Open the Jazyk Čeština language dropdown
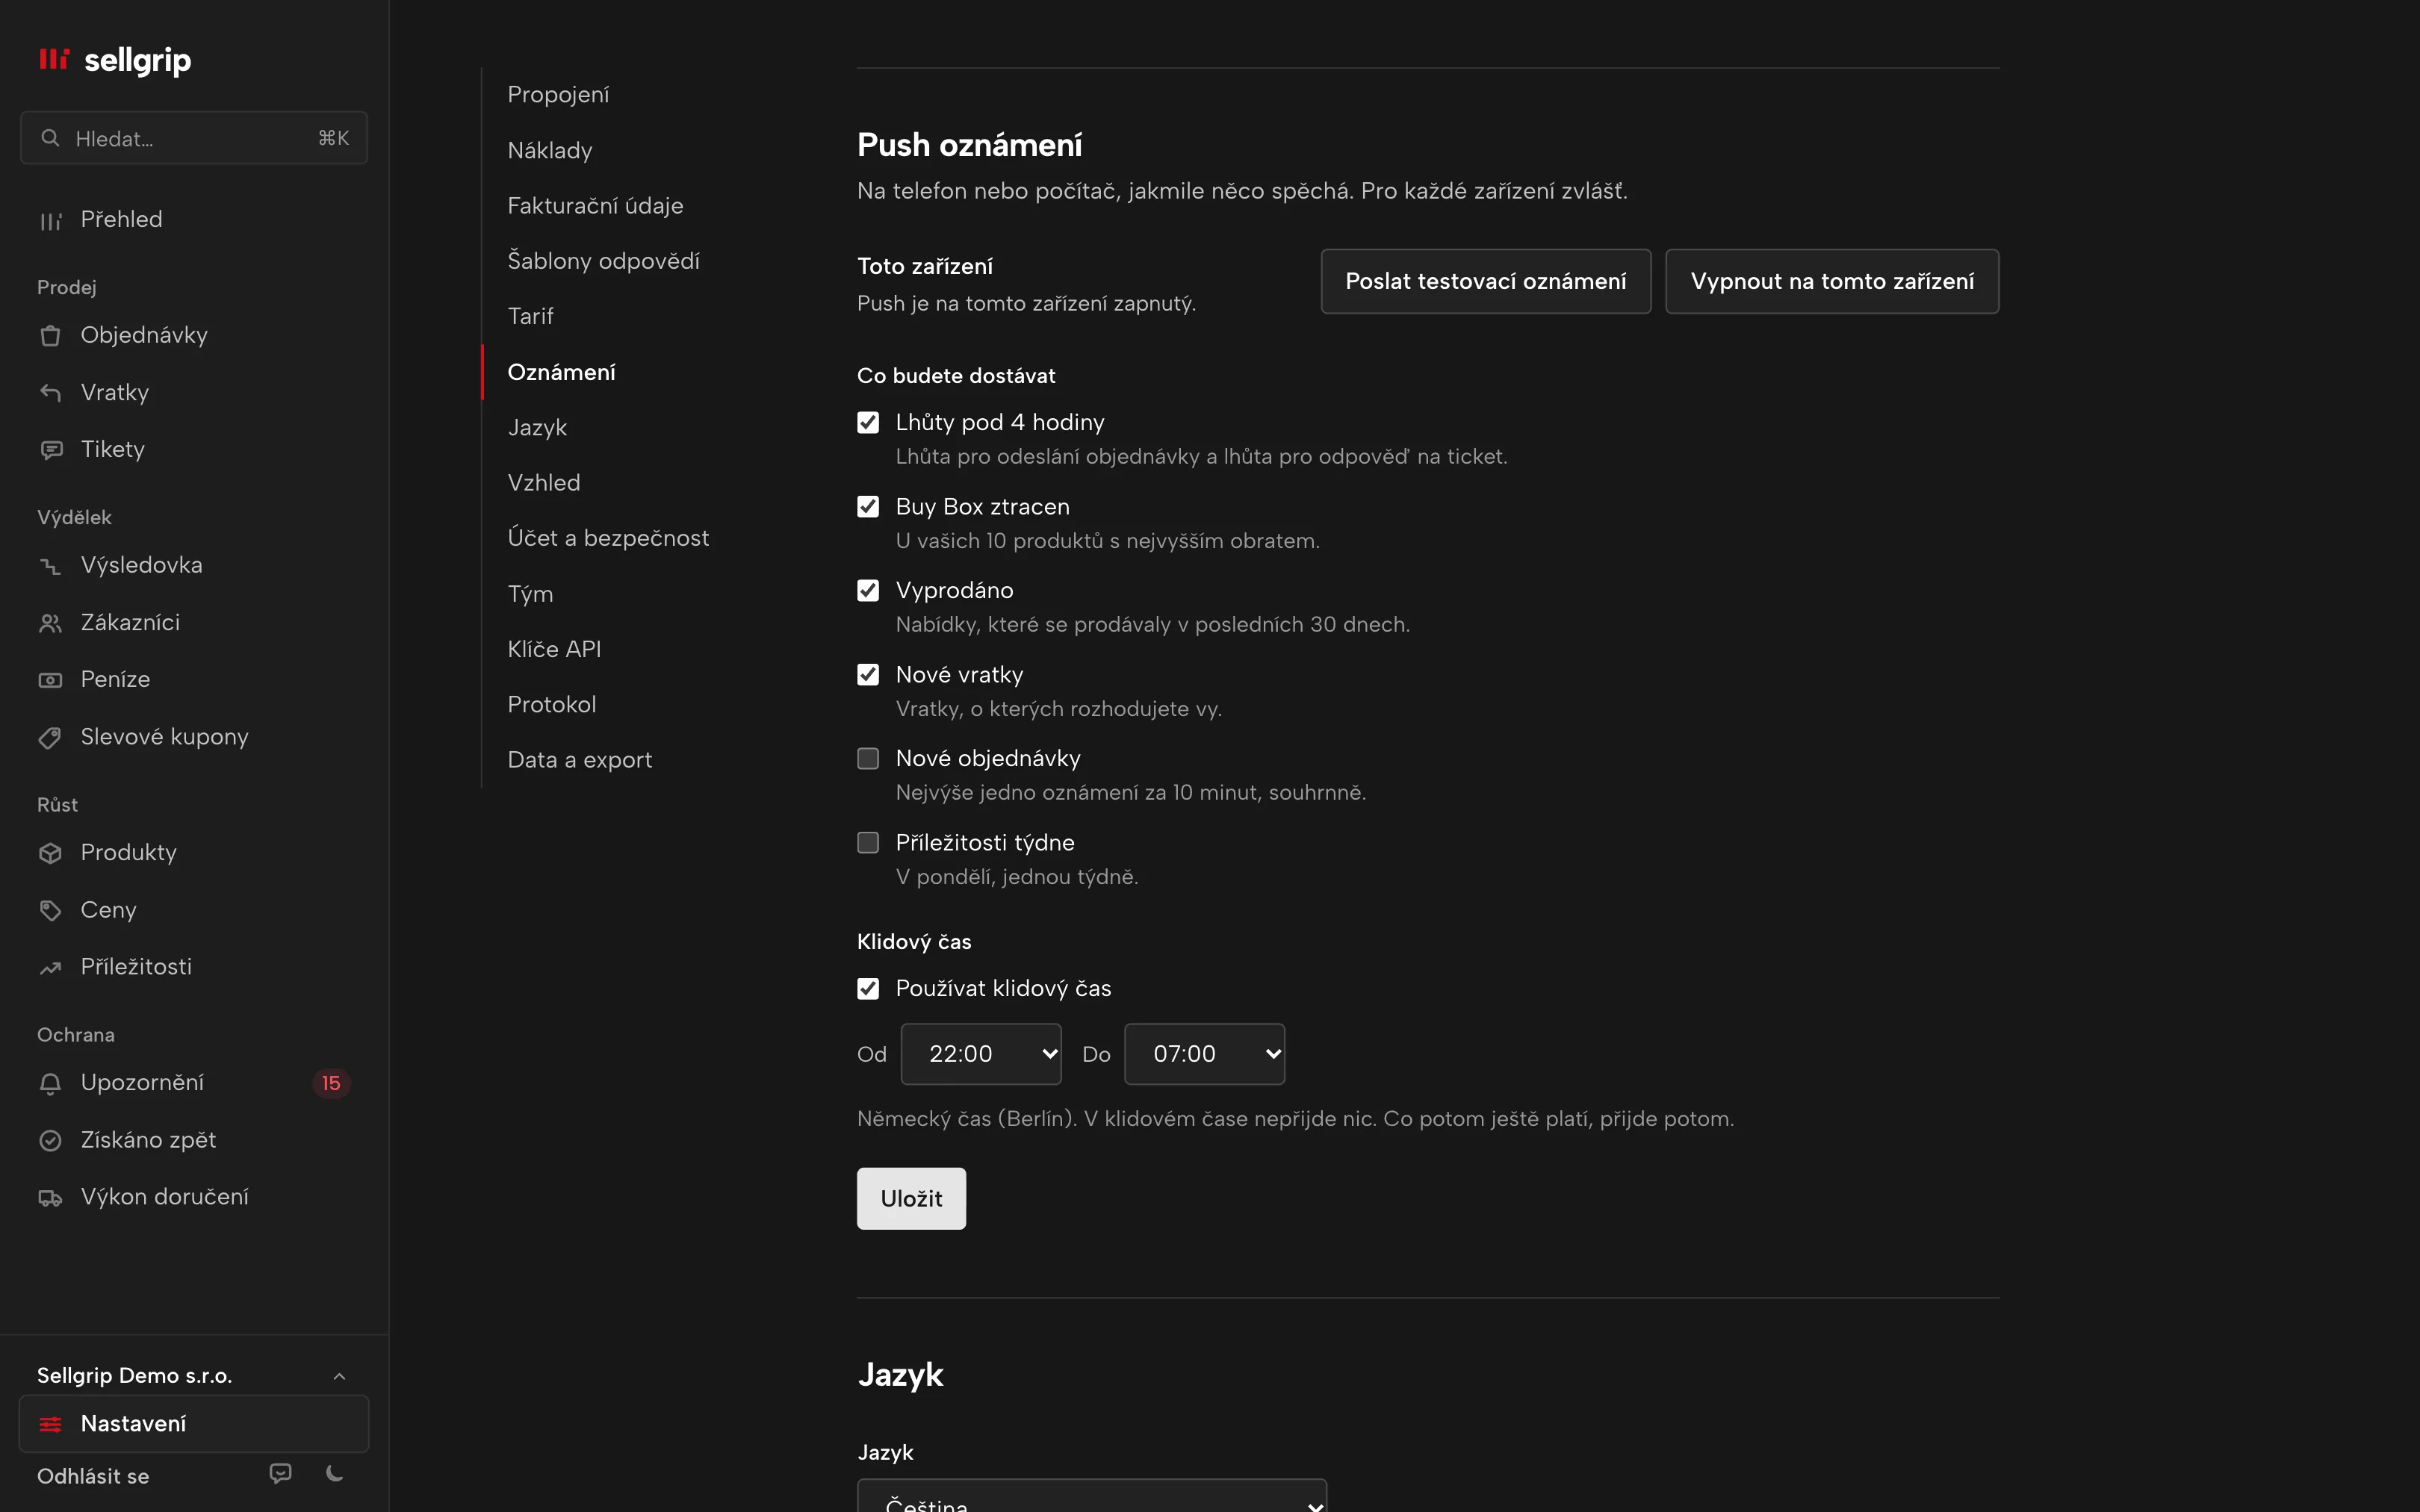 click(x=1092, y=1496)
